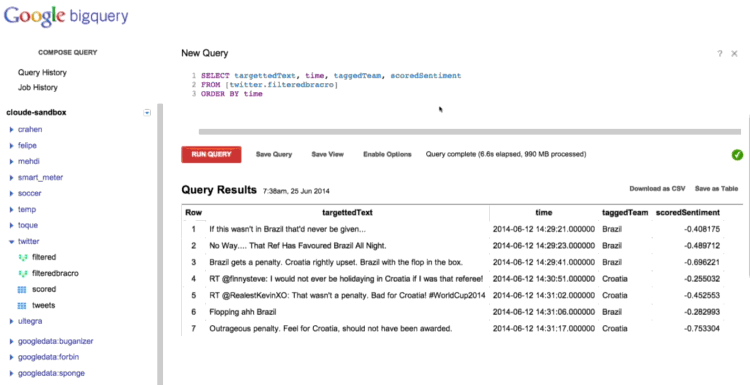The height and width of the screenshot is (385, 750).
Task: Collapse the twitter dataset
Action: pyautogui.click(x=11, y=242)
